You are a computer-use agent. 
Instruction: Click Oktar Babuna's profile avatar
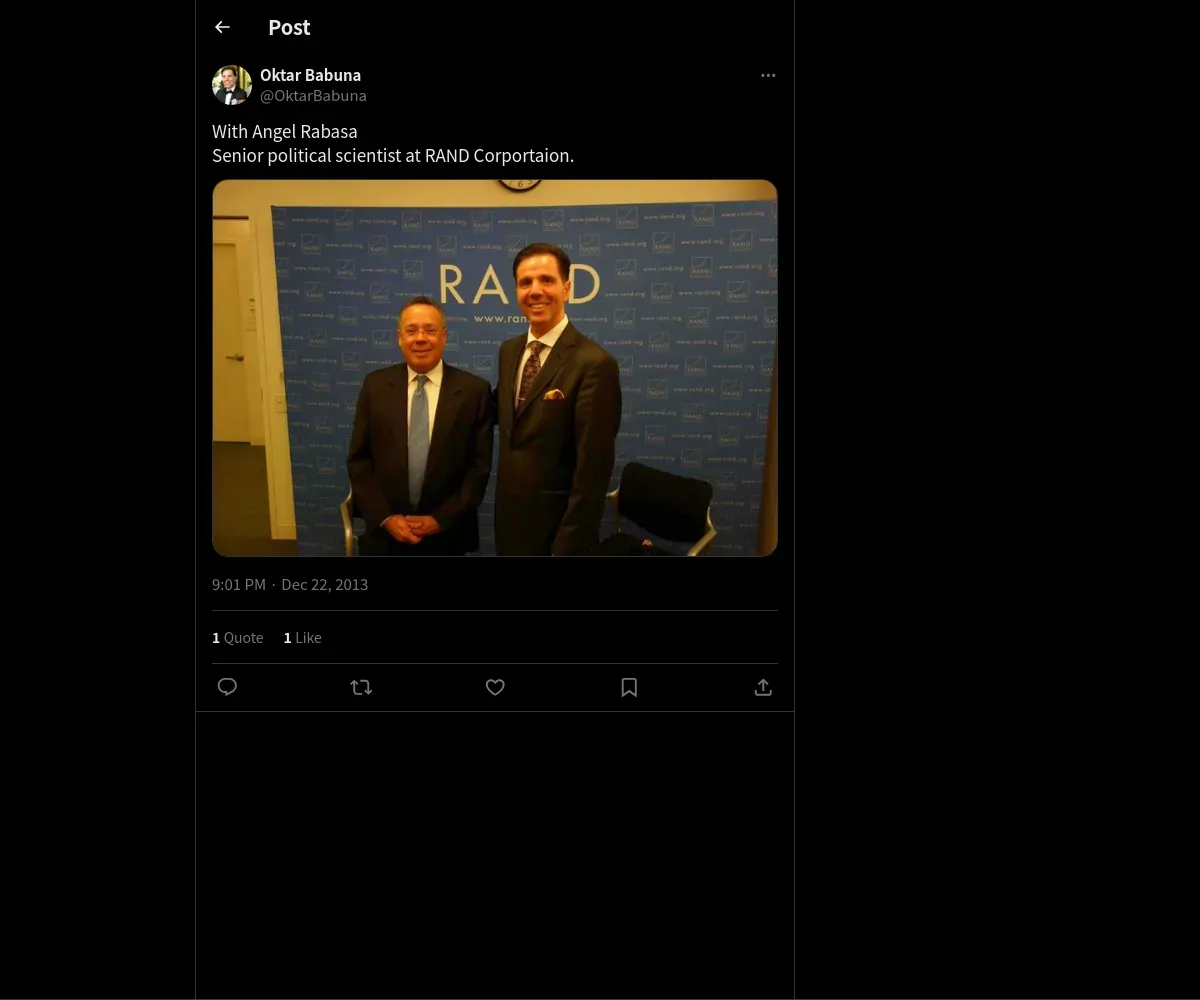231,85
